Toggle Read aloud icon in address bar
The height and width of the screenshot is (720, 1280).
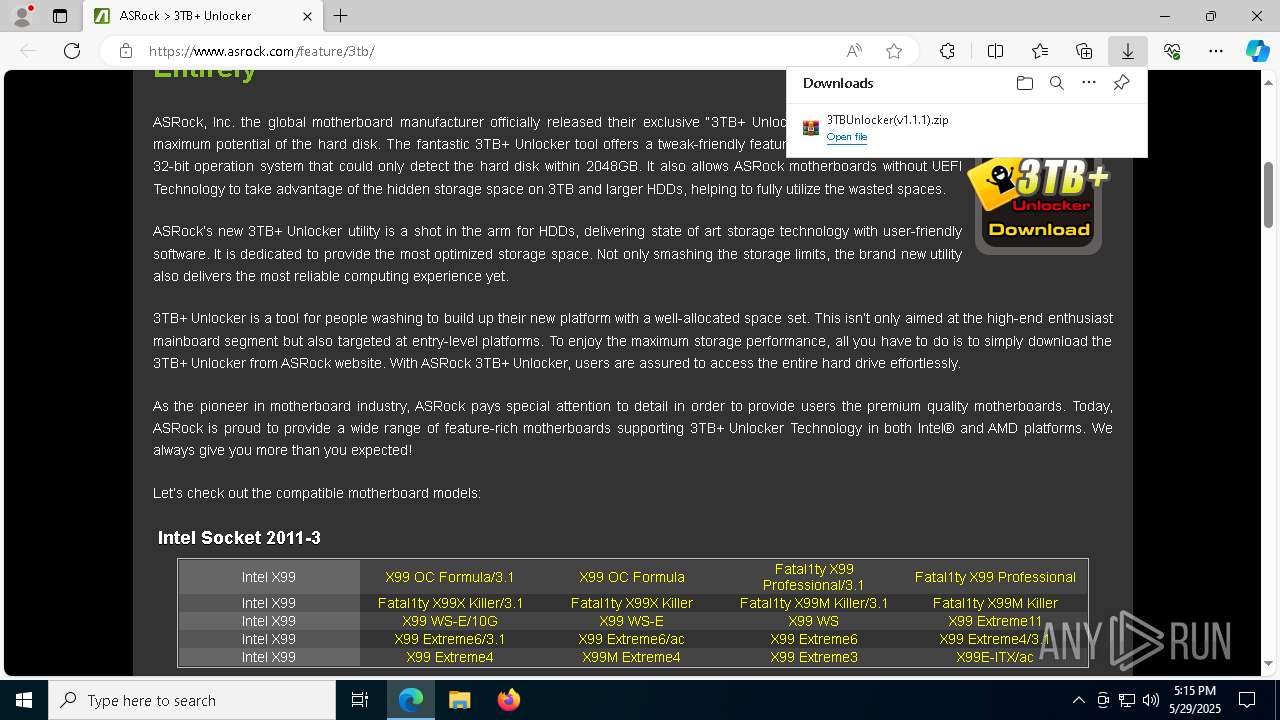(x=854, y=51)
